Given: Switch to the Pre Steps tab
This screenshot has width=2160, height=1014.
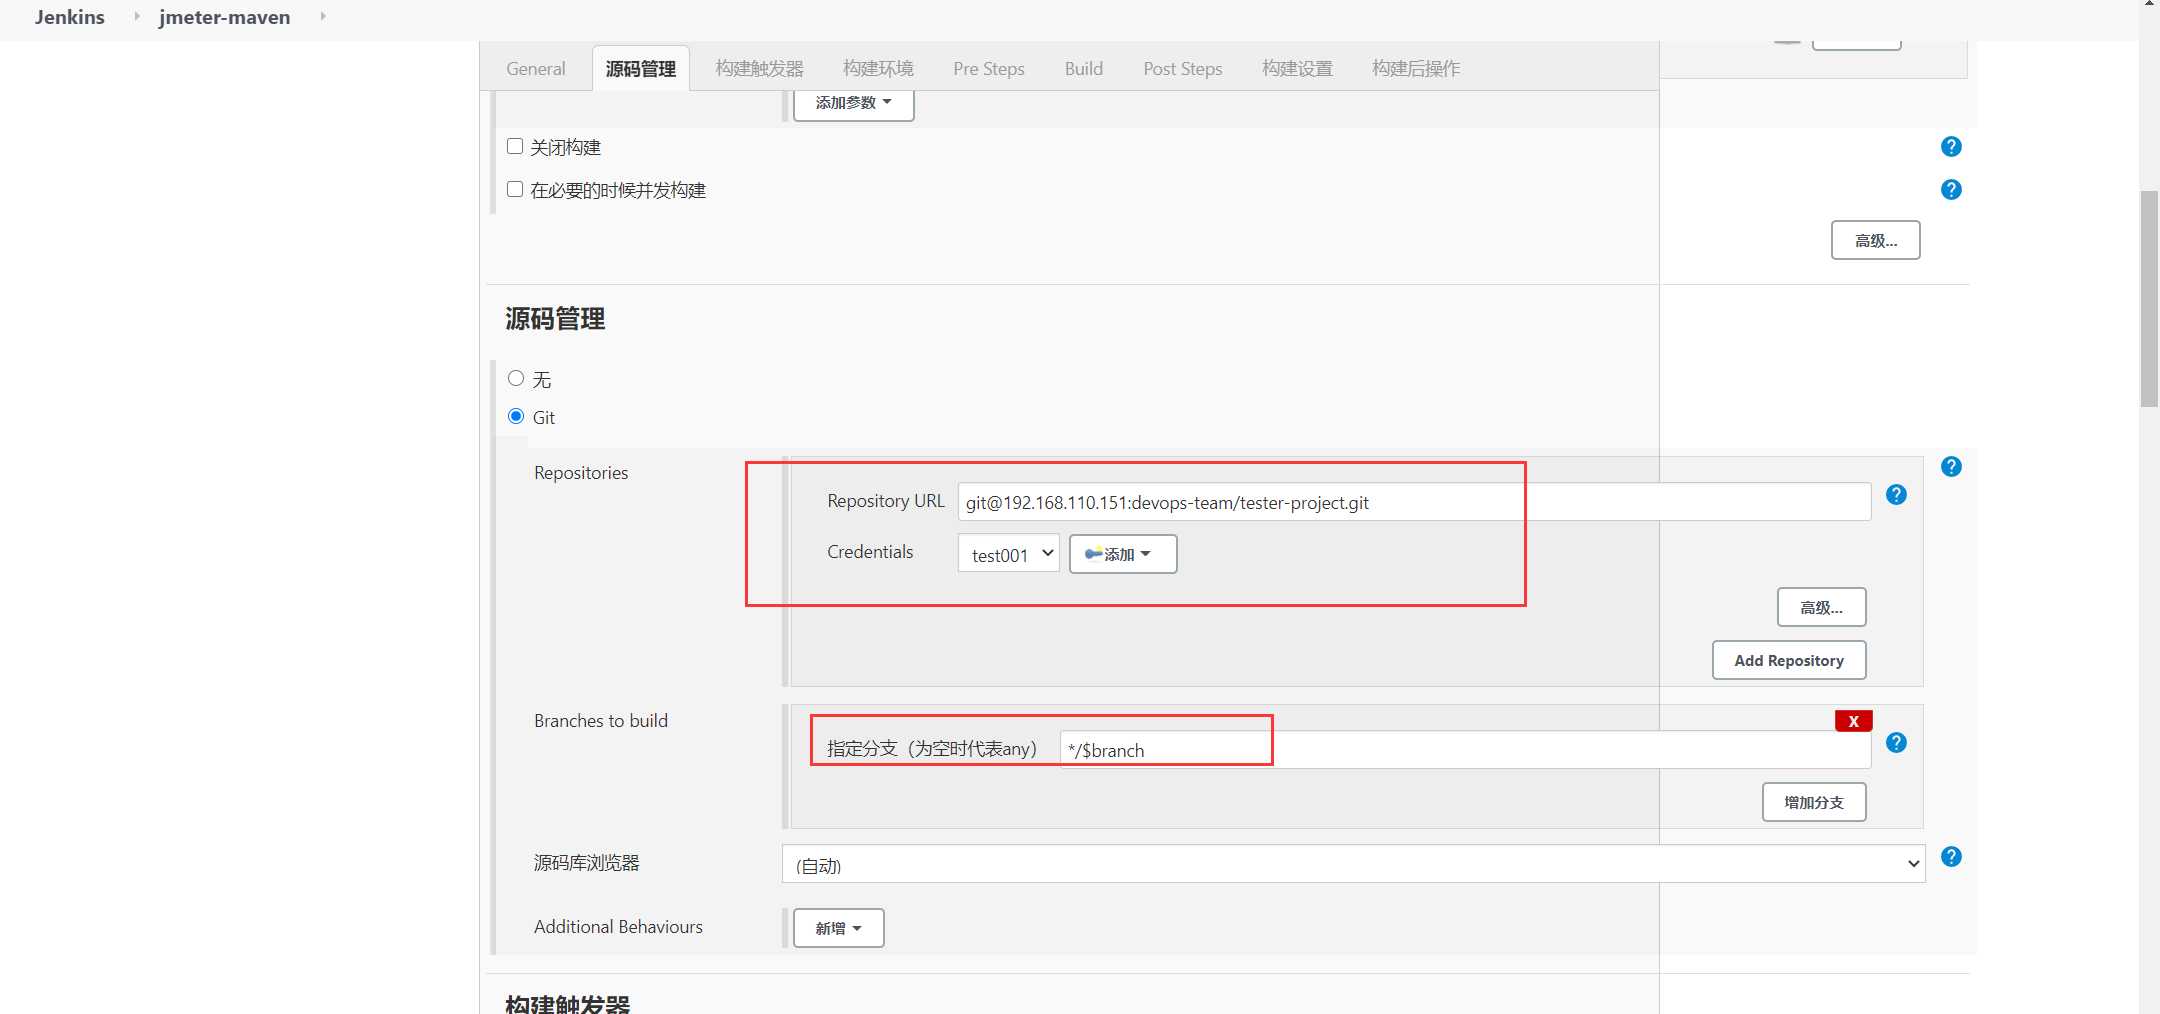Looking at the screenshot, I should point(989,69).
